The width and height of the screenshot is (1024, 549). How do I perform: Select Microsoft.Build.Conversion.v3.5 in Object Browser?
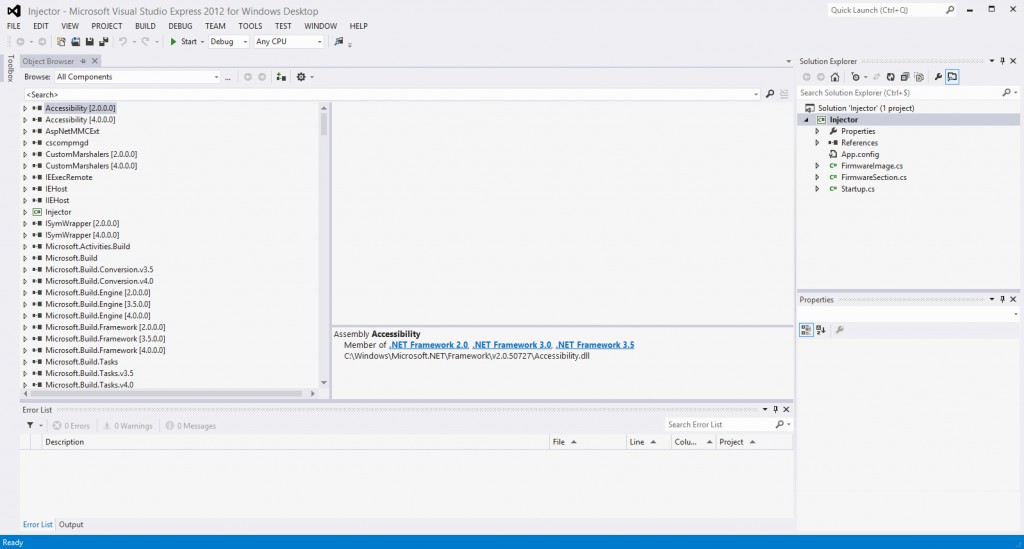pos(99,270)
